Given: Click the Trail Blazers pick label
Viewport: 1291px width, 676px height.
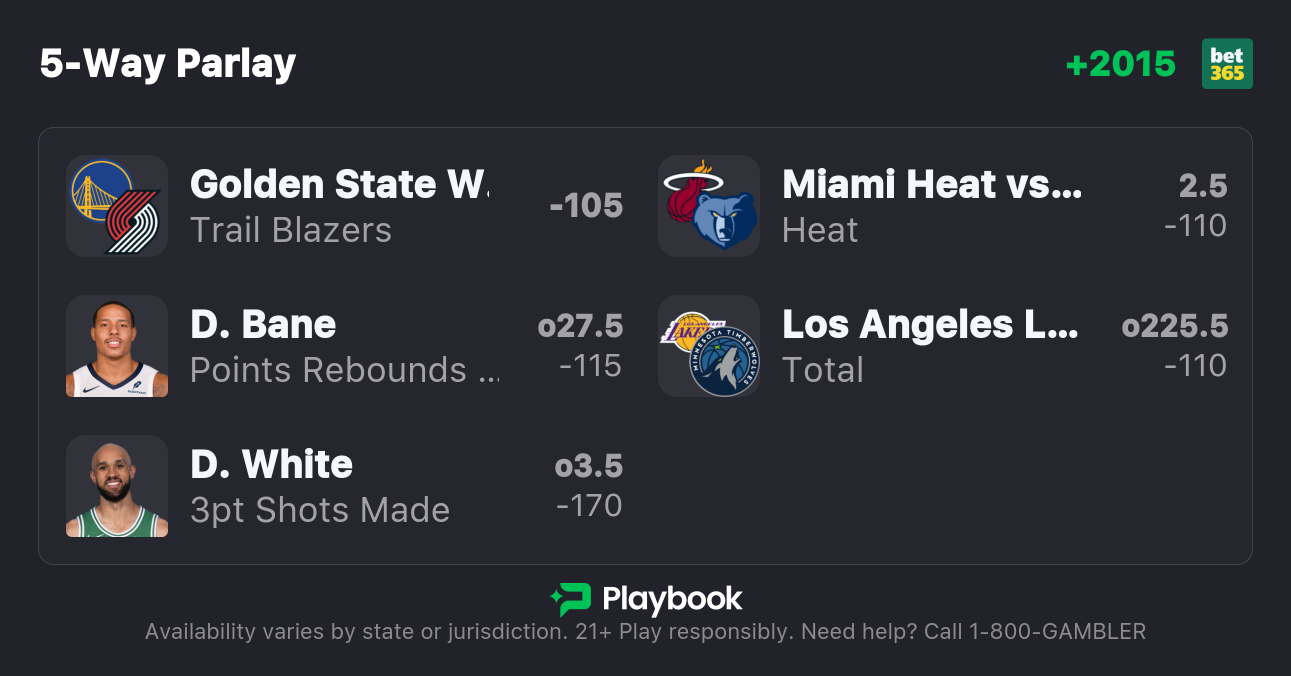Looking at the screenshot, I should pos(290,230).
